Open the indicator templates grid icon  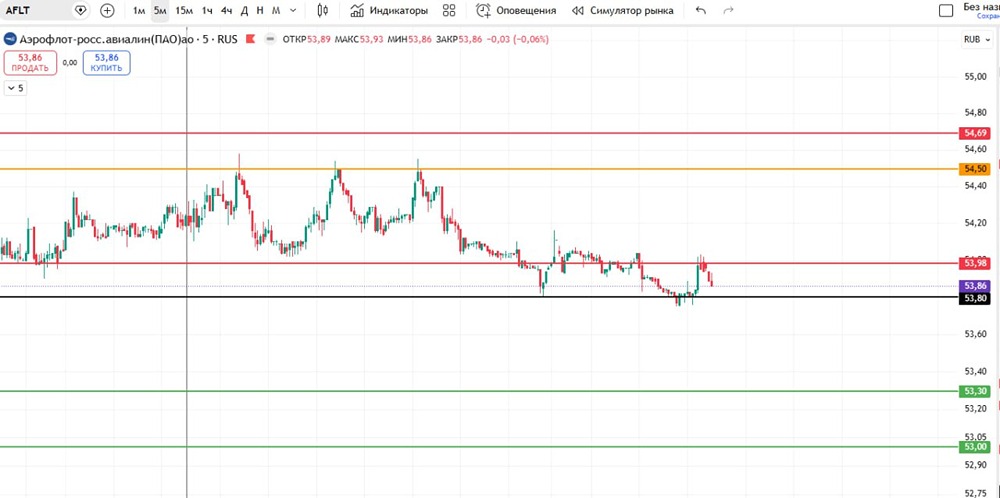click(x=449, y=10)
